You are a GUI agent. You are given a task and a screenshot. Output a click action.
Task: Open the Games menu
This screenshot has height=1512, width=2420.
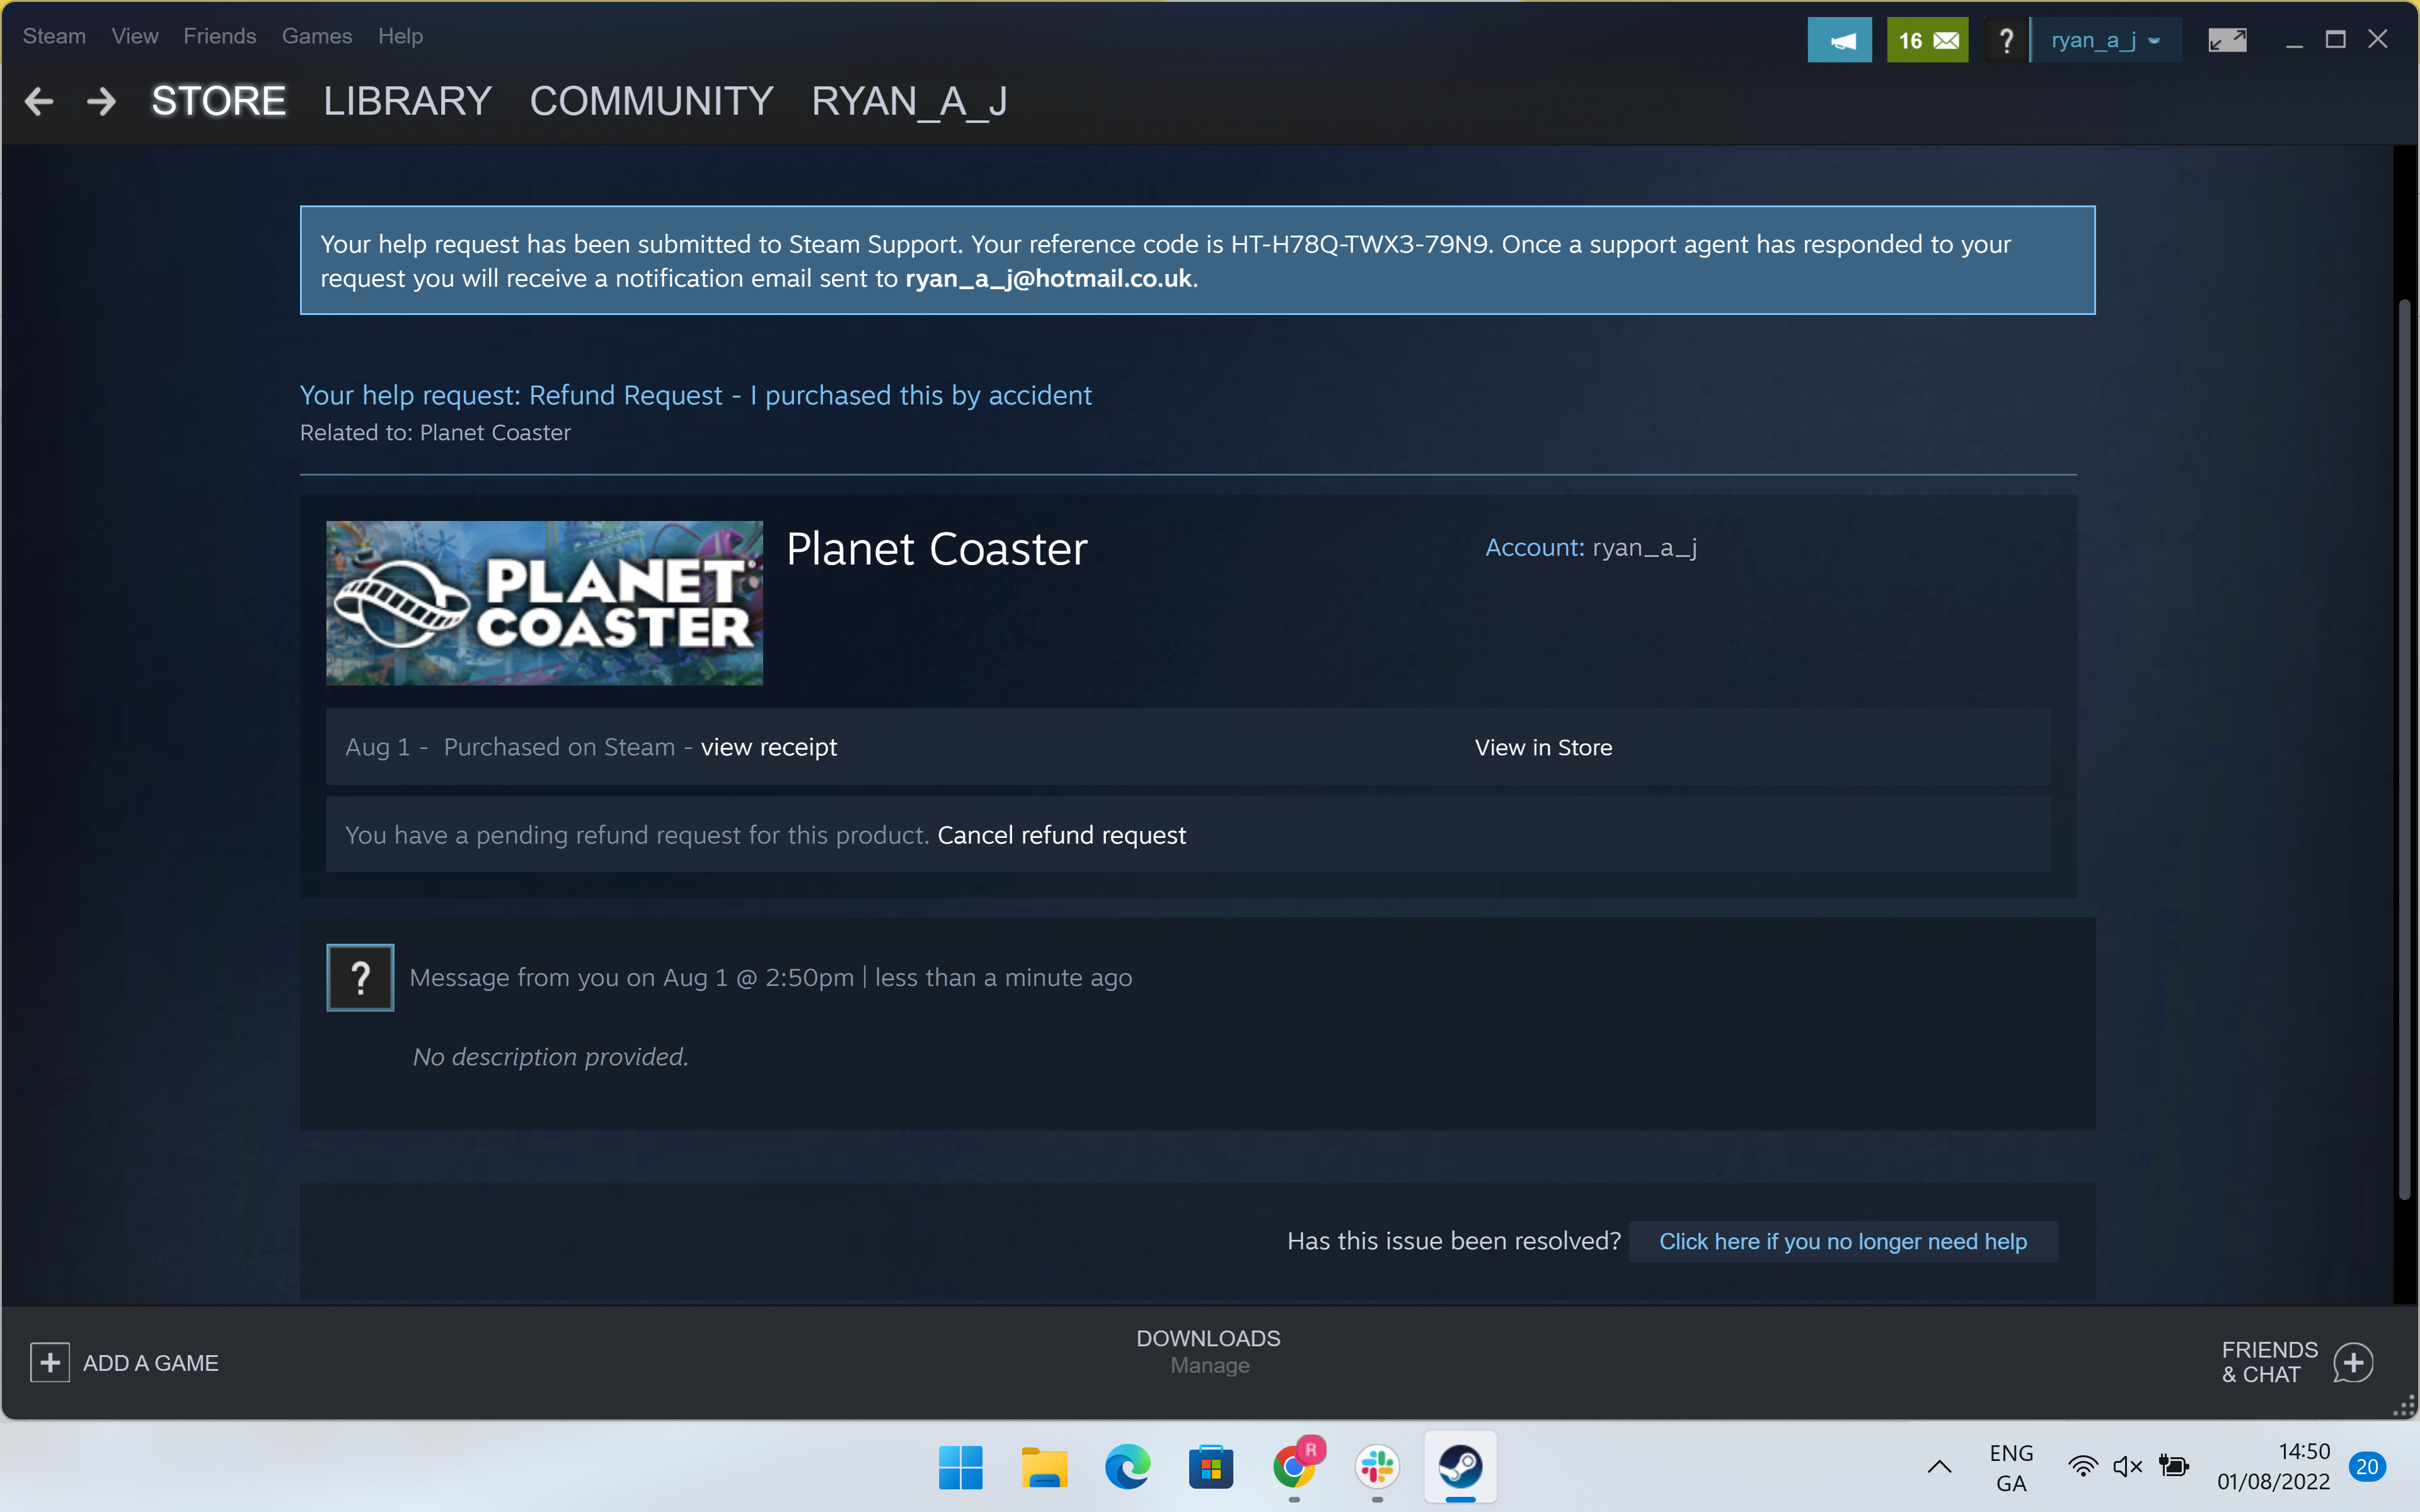click(x=317, y=36)
